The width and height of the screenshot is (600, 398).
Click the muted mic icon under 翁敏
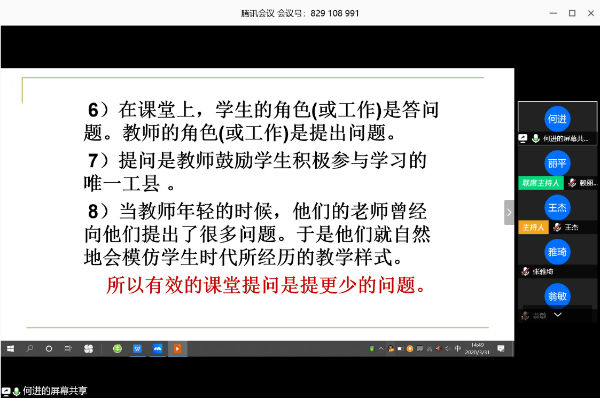click(x=525, y=315)
